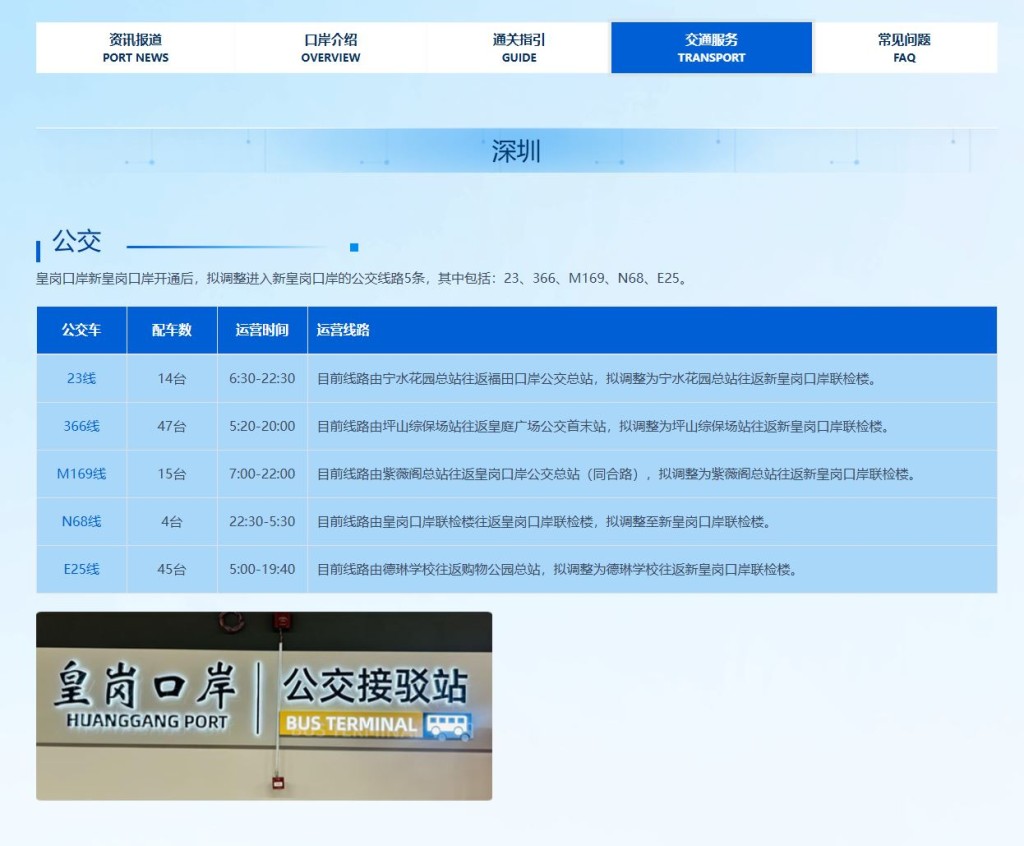Click the N68 皇岗口岸联检楼 route description
The image size is (1024, 846).
pos(545,521)
